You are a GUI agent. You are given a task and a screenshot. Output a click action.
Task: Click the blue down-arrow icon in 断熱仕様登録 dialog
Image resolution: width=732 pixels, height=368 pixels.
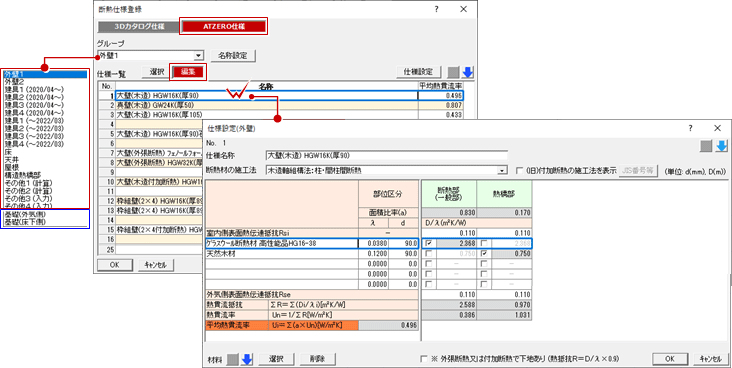coord(468,72)
